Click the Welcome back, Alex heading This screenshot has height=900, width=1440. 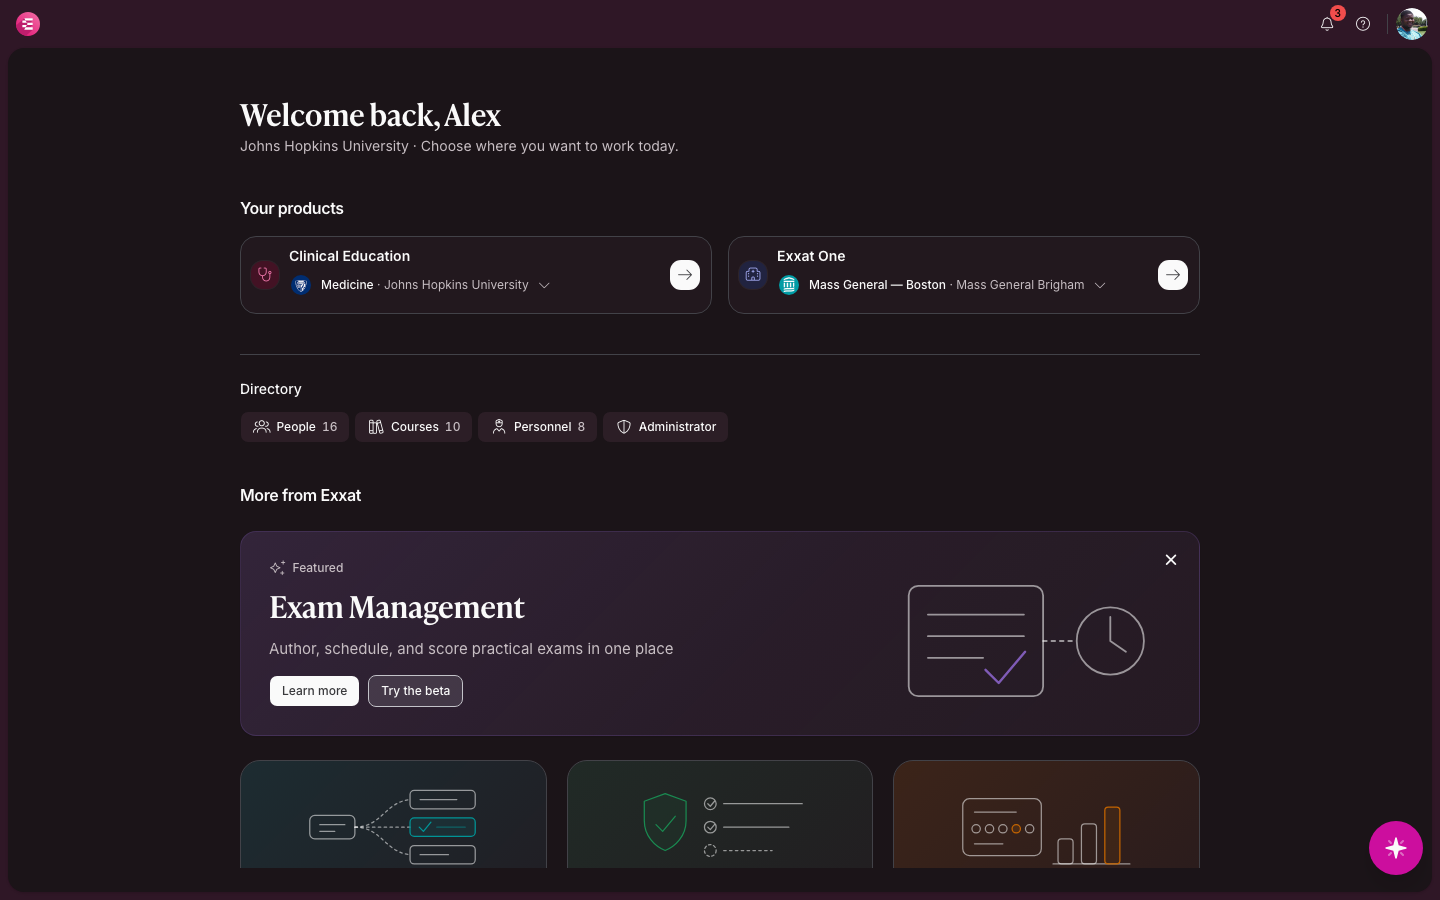point(370,116)
